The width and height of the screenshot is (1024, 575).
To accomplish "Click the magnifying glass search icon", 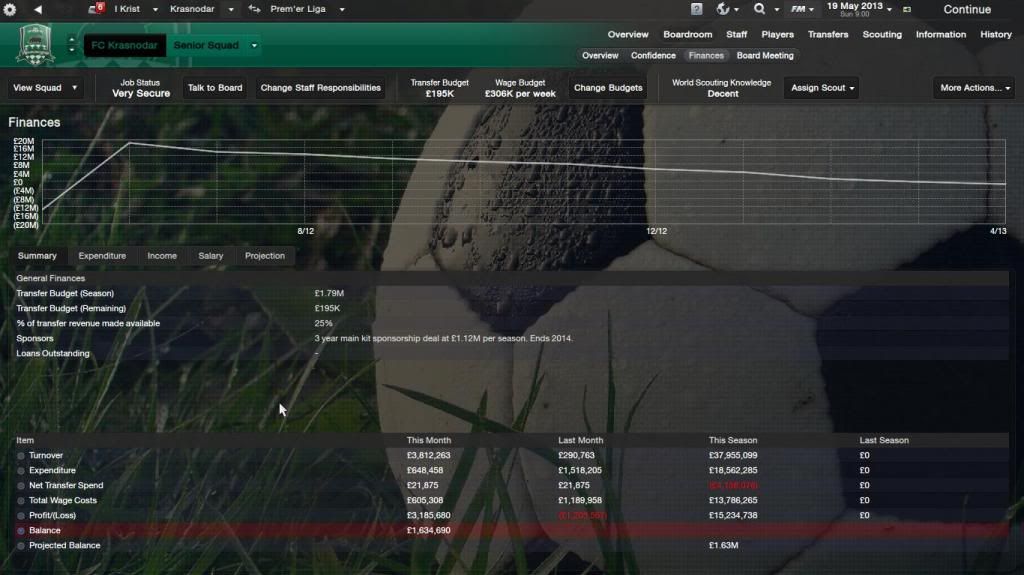I will [x=759, y=9].
